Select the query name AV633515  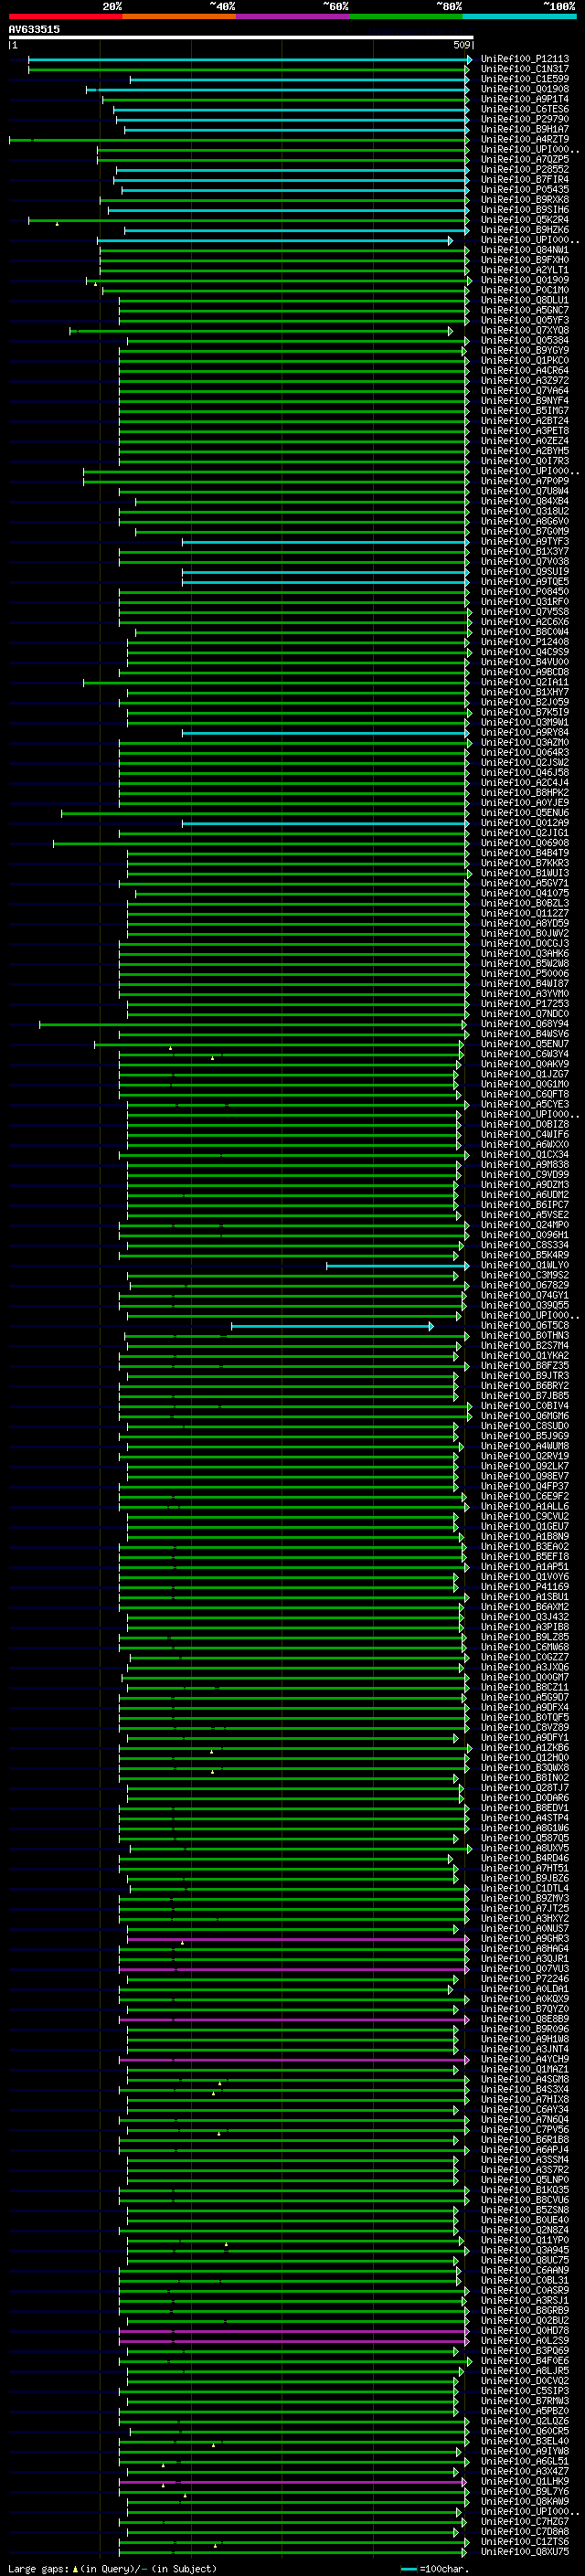(34, 29)
